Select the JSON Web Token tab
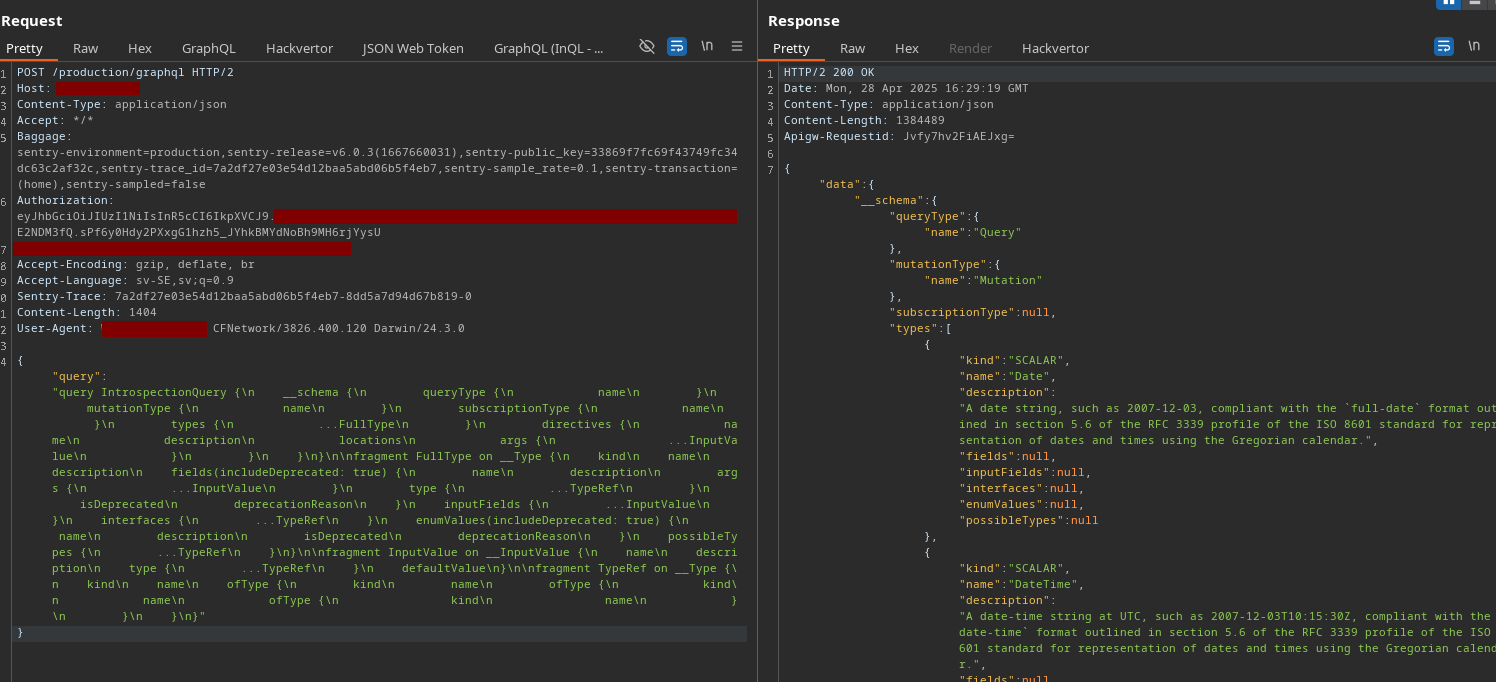The height and width of the screenshot is (682, 1496). (x=413, y=48)
